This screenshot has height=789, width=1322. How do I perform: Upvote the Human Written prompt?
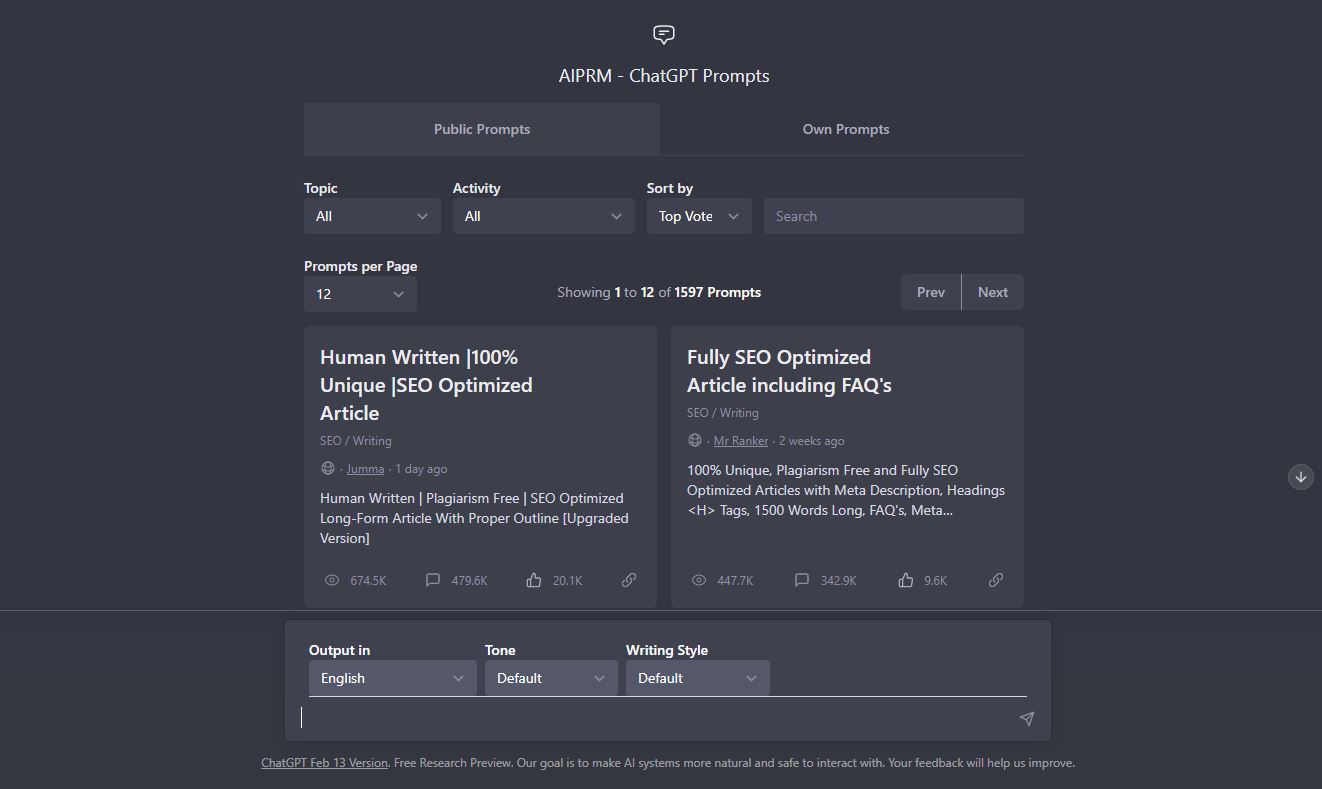point(534,580)
